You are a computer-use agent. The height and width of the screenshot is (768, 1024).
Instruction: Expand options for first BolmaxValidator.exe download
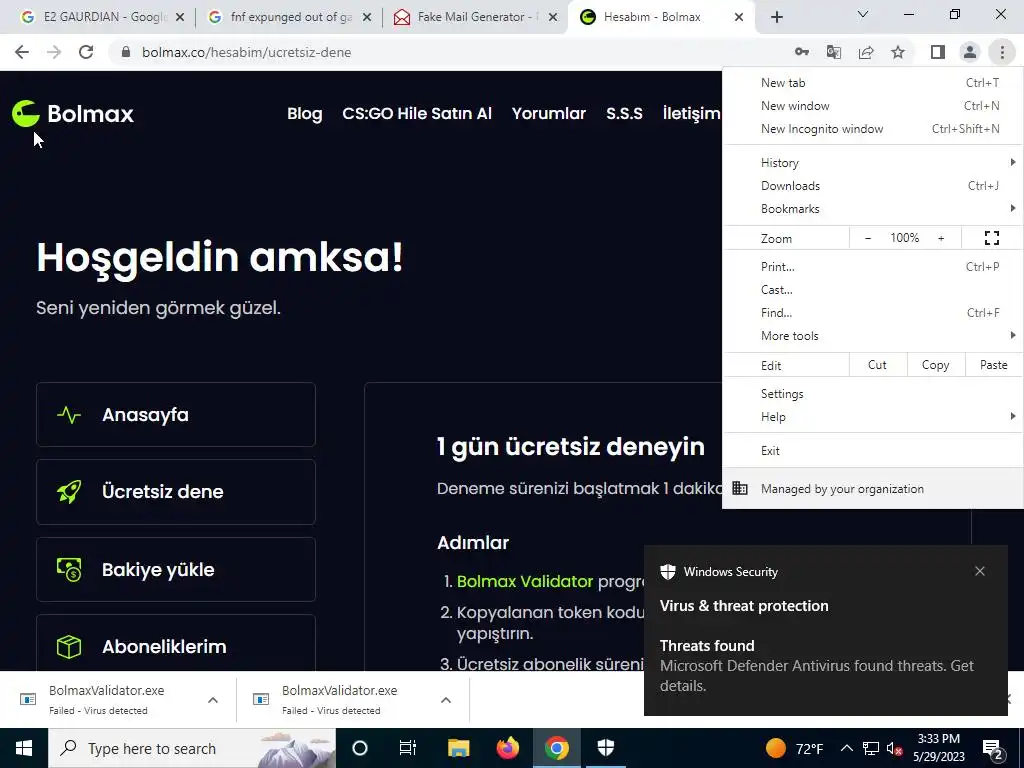[x=213, y=700]
